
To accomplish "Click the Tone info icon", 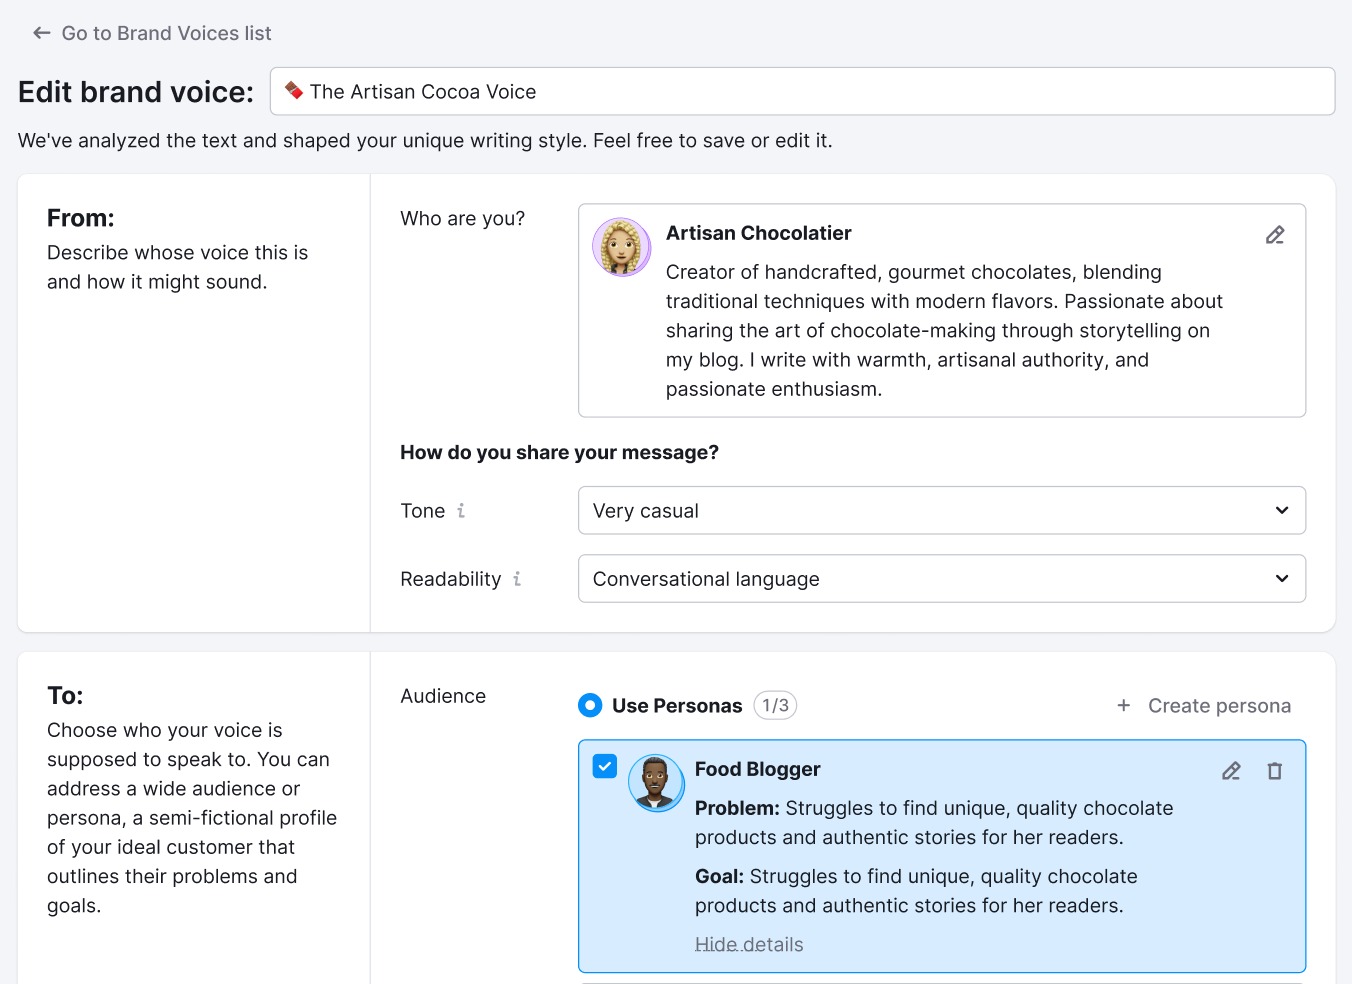I will pyautogui.click(x=461, y=510).
